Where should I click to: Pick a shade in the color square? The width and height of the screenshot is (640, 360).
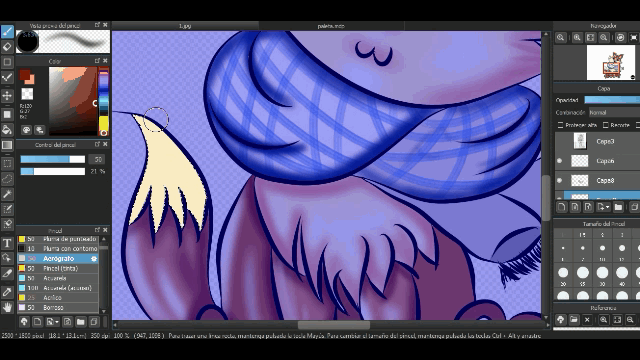(x=73, y=101)
